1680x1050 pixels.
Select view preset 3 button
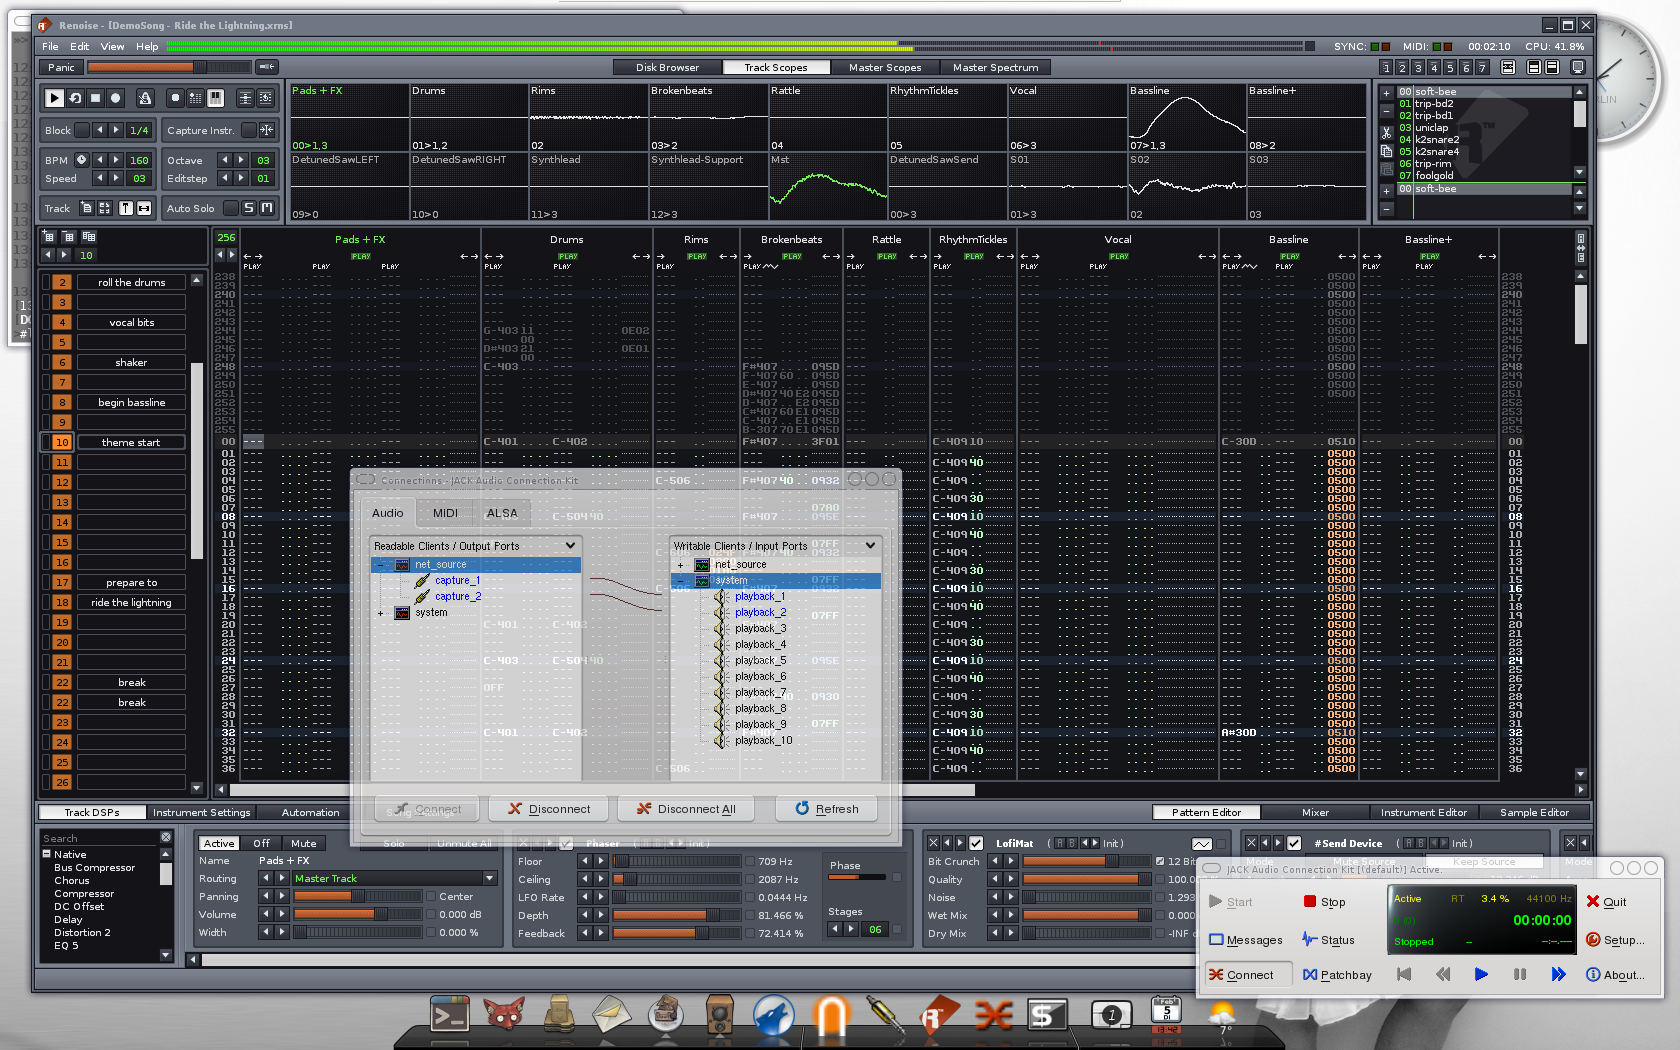(1418, 67)
